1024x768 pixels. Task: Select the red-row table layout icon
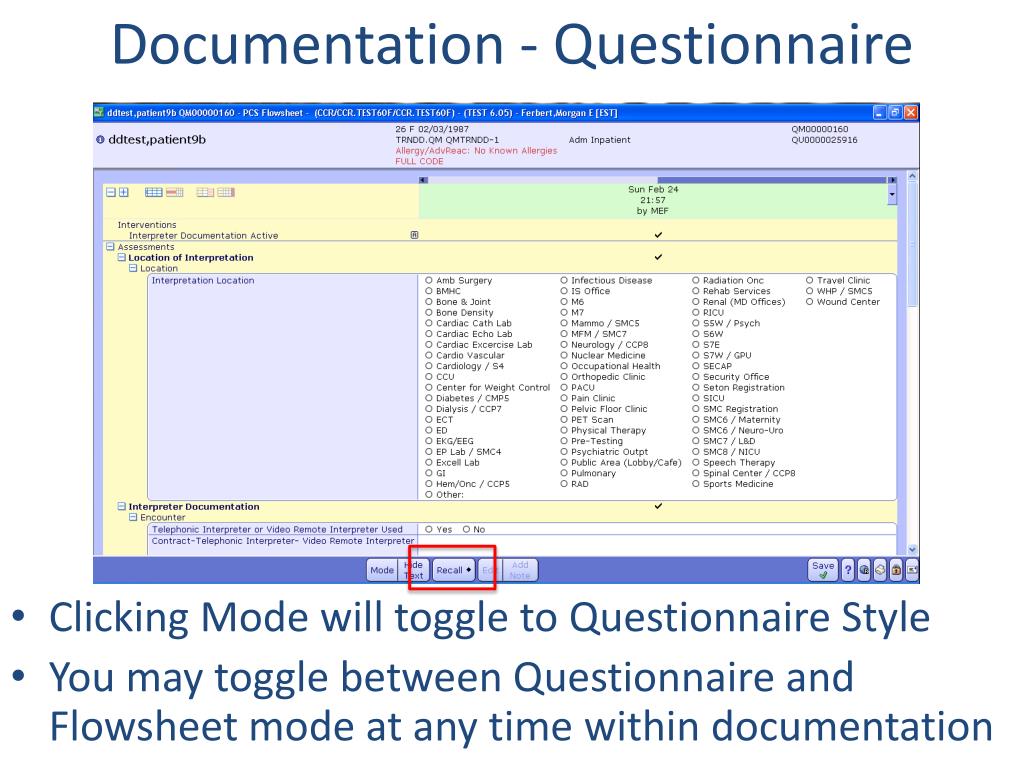pyautogui.click(x=174, y=192)
